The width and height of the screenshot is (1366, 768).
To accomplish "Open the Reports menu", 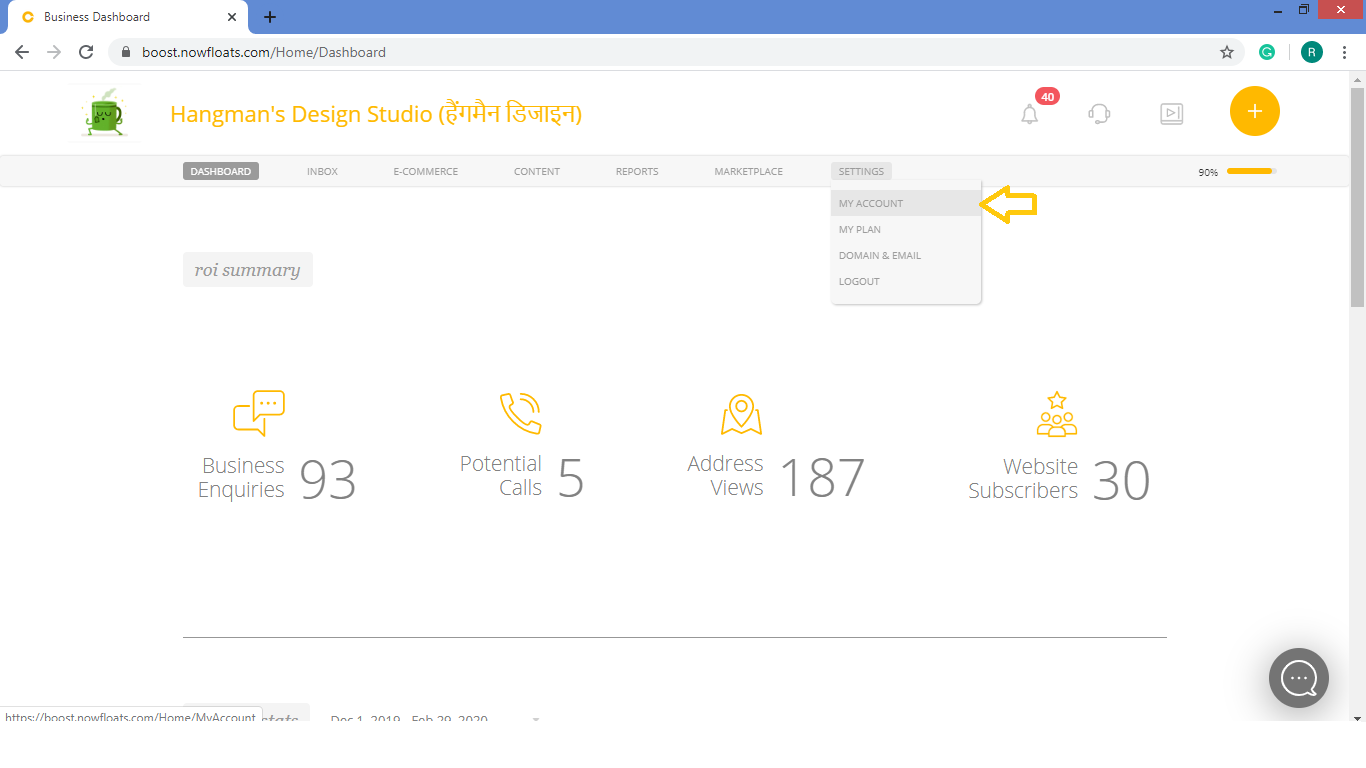I will click(637, 171).
